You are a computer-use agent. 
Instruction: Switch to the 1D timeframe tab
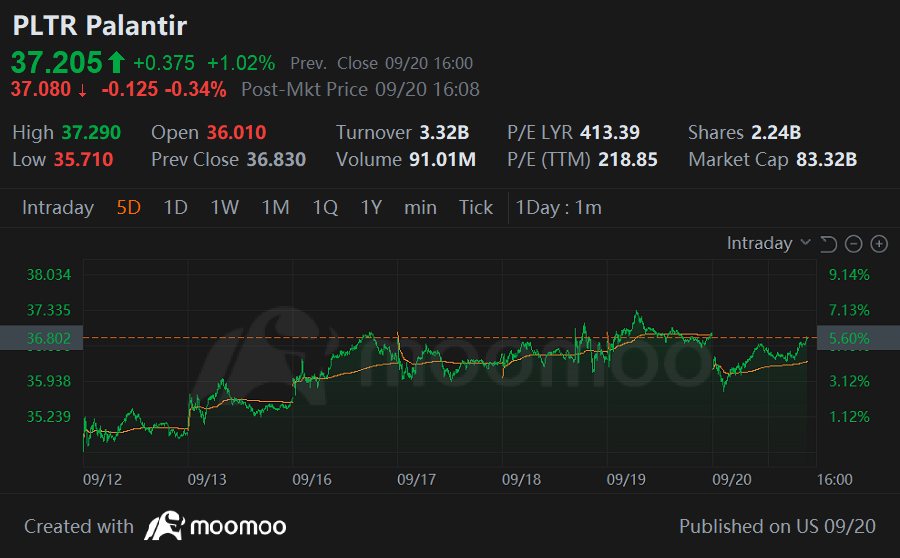(x=176, y=207)
